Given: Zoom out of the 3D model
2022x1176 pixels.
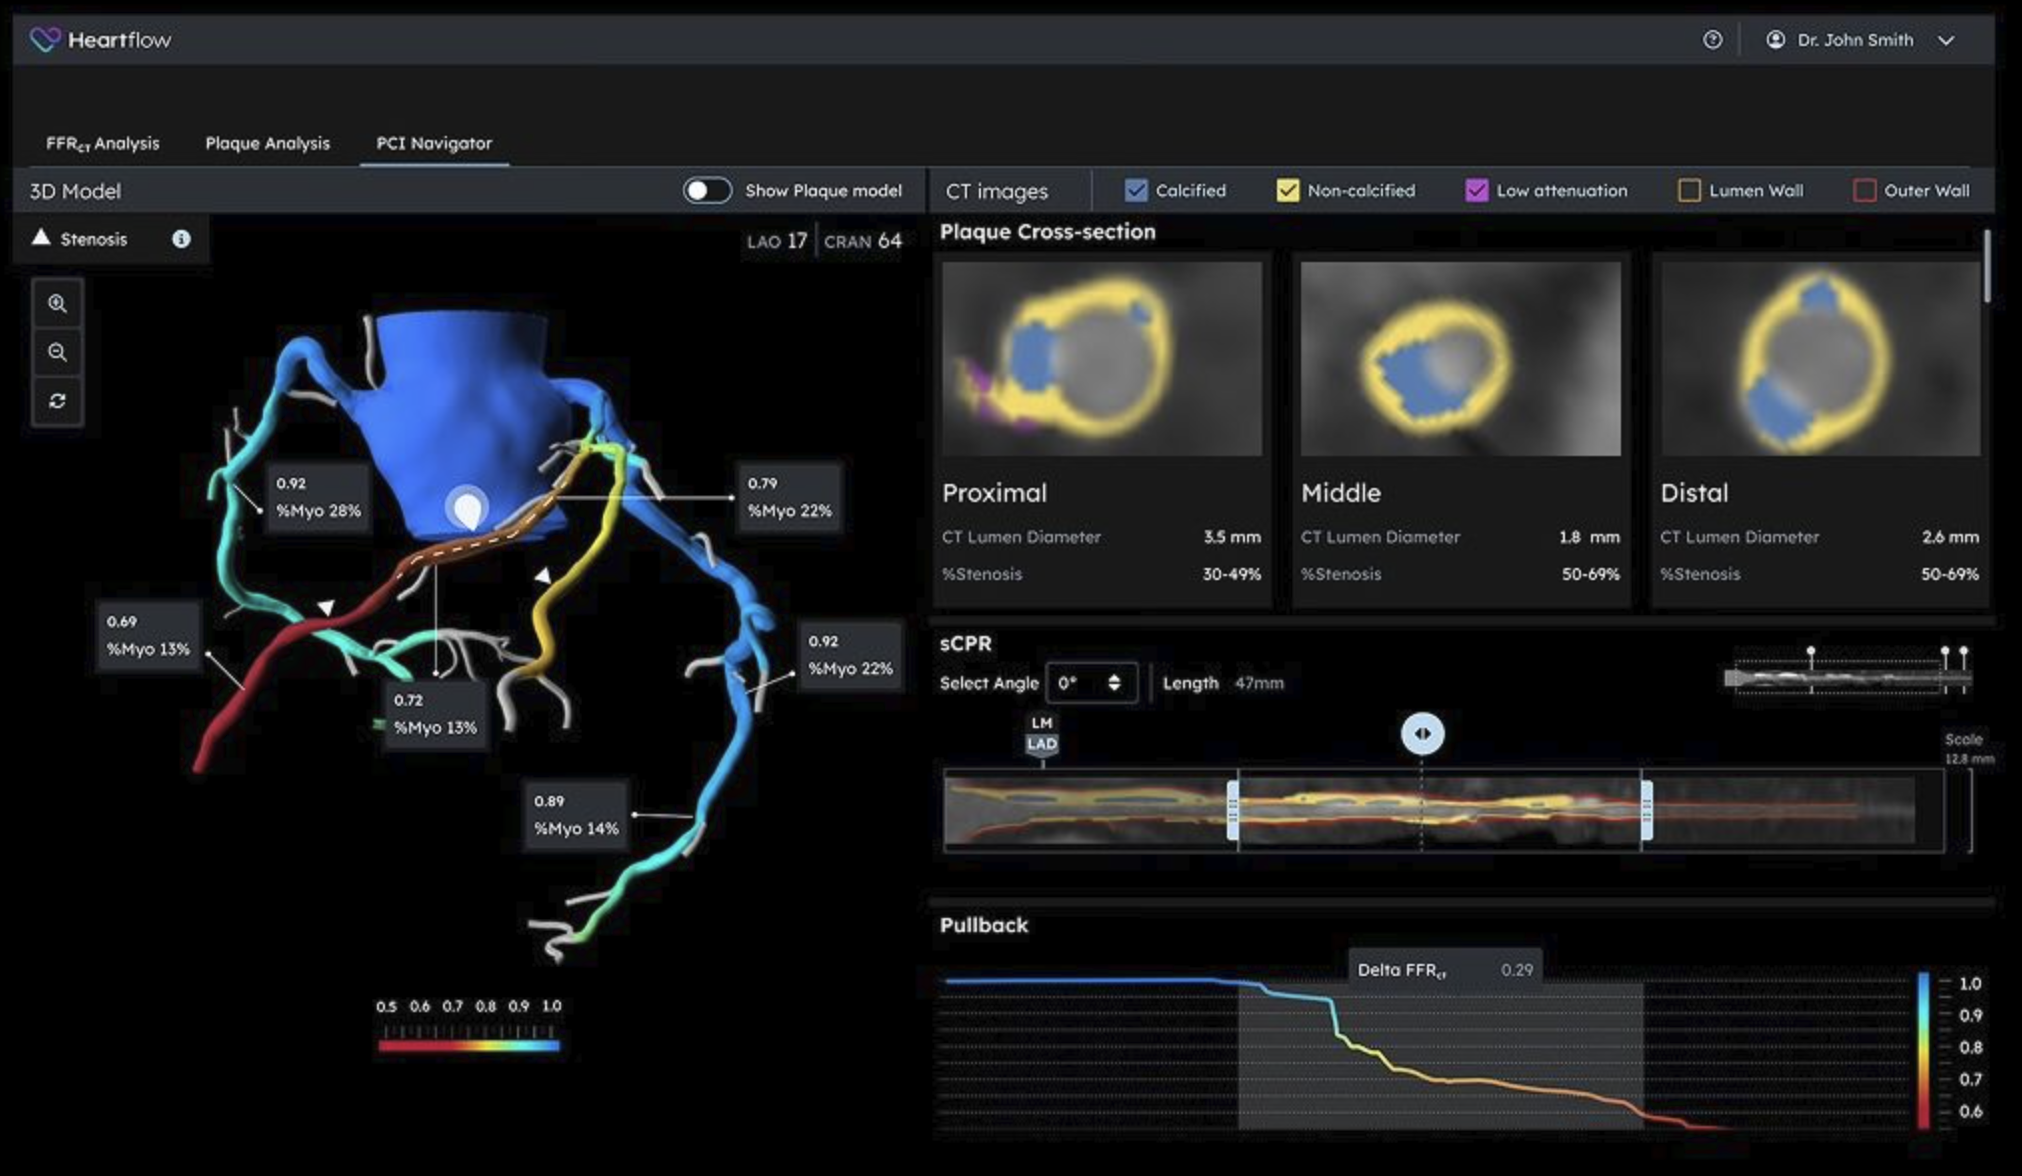Looking at the screenshot, I should 57,352.
